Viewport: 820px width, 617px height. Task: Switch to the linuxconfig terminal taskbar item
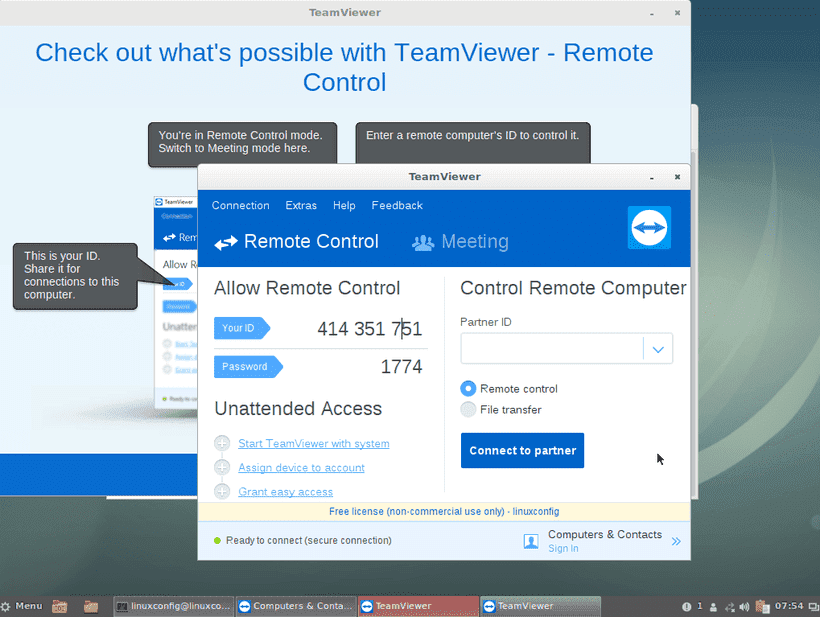pyautogui.click(x=174, y=606)
